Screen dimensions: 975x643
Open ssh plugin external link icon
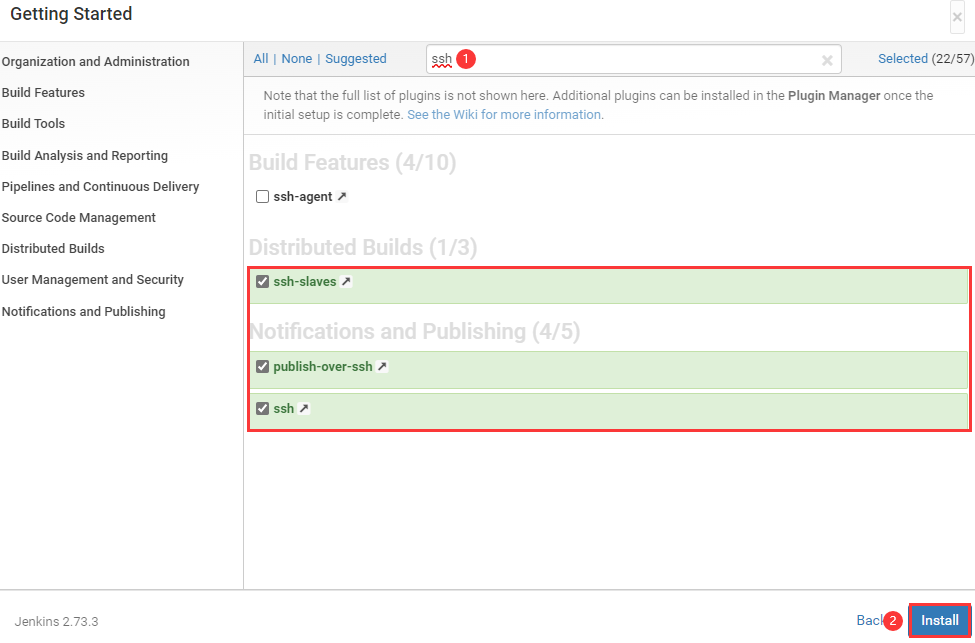coord(304,409)
